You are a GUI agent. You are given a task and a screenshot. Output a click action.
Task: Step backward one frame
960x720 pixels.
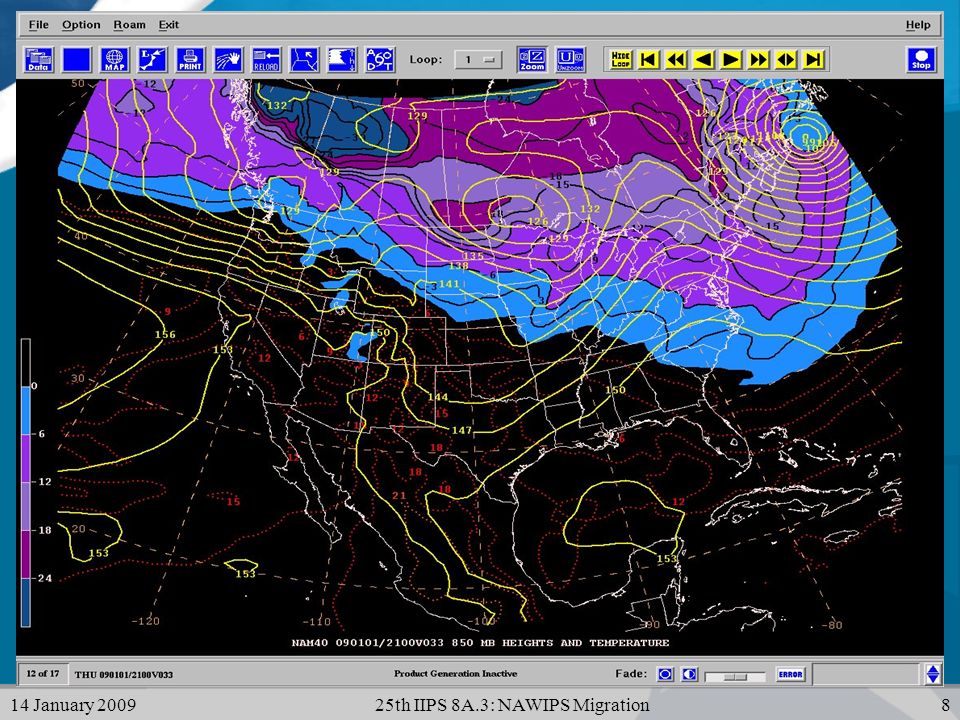703,59
